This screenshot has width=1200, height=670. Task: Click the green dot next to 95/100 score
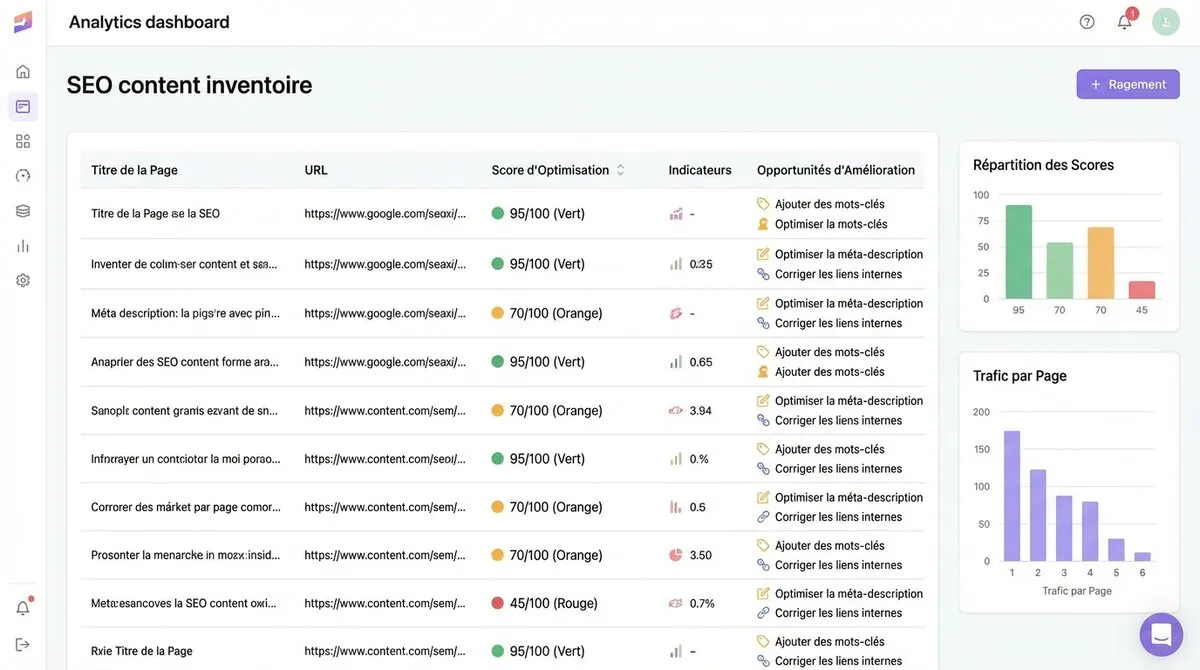tap(496, 213)
